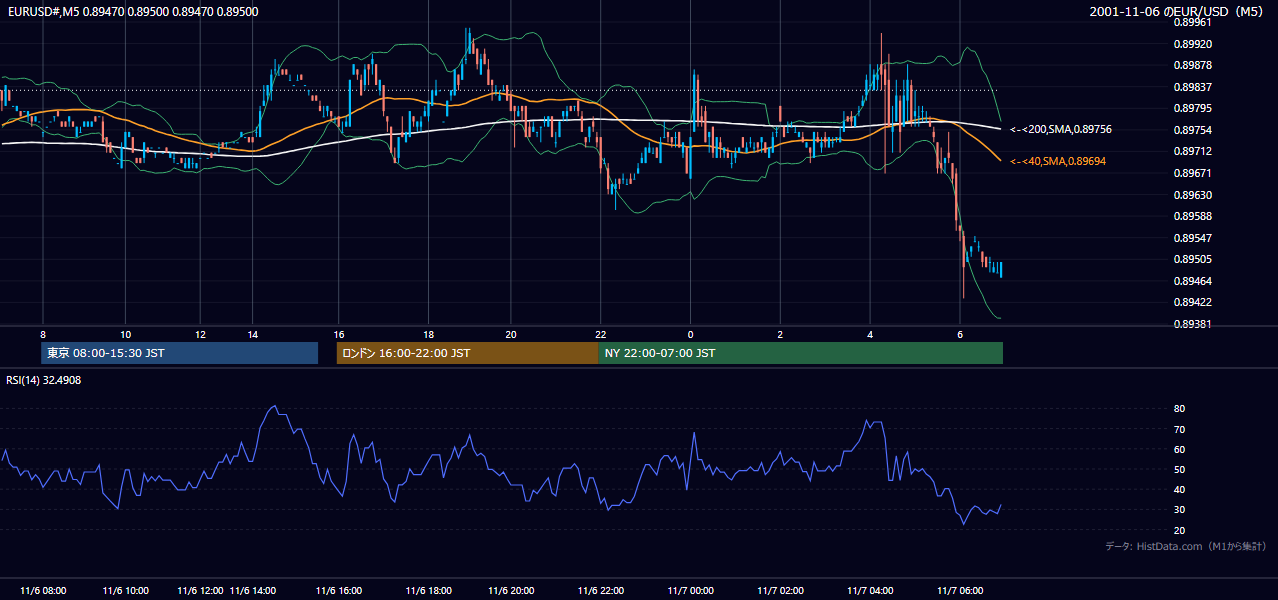The height and width of the screenshot is (600, 1278).
Task: Click the bottom time label 11/6 16:00
Action: tap(338, 590)
